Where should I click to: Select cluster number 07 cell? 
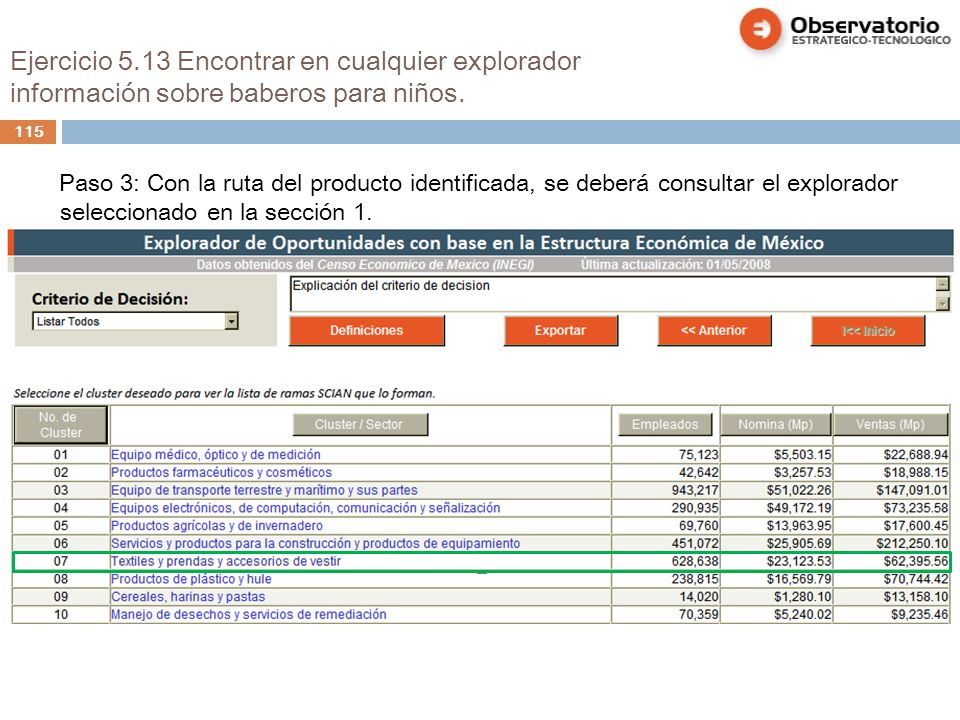pos(61,561)
